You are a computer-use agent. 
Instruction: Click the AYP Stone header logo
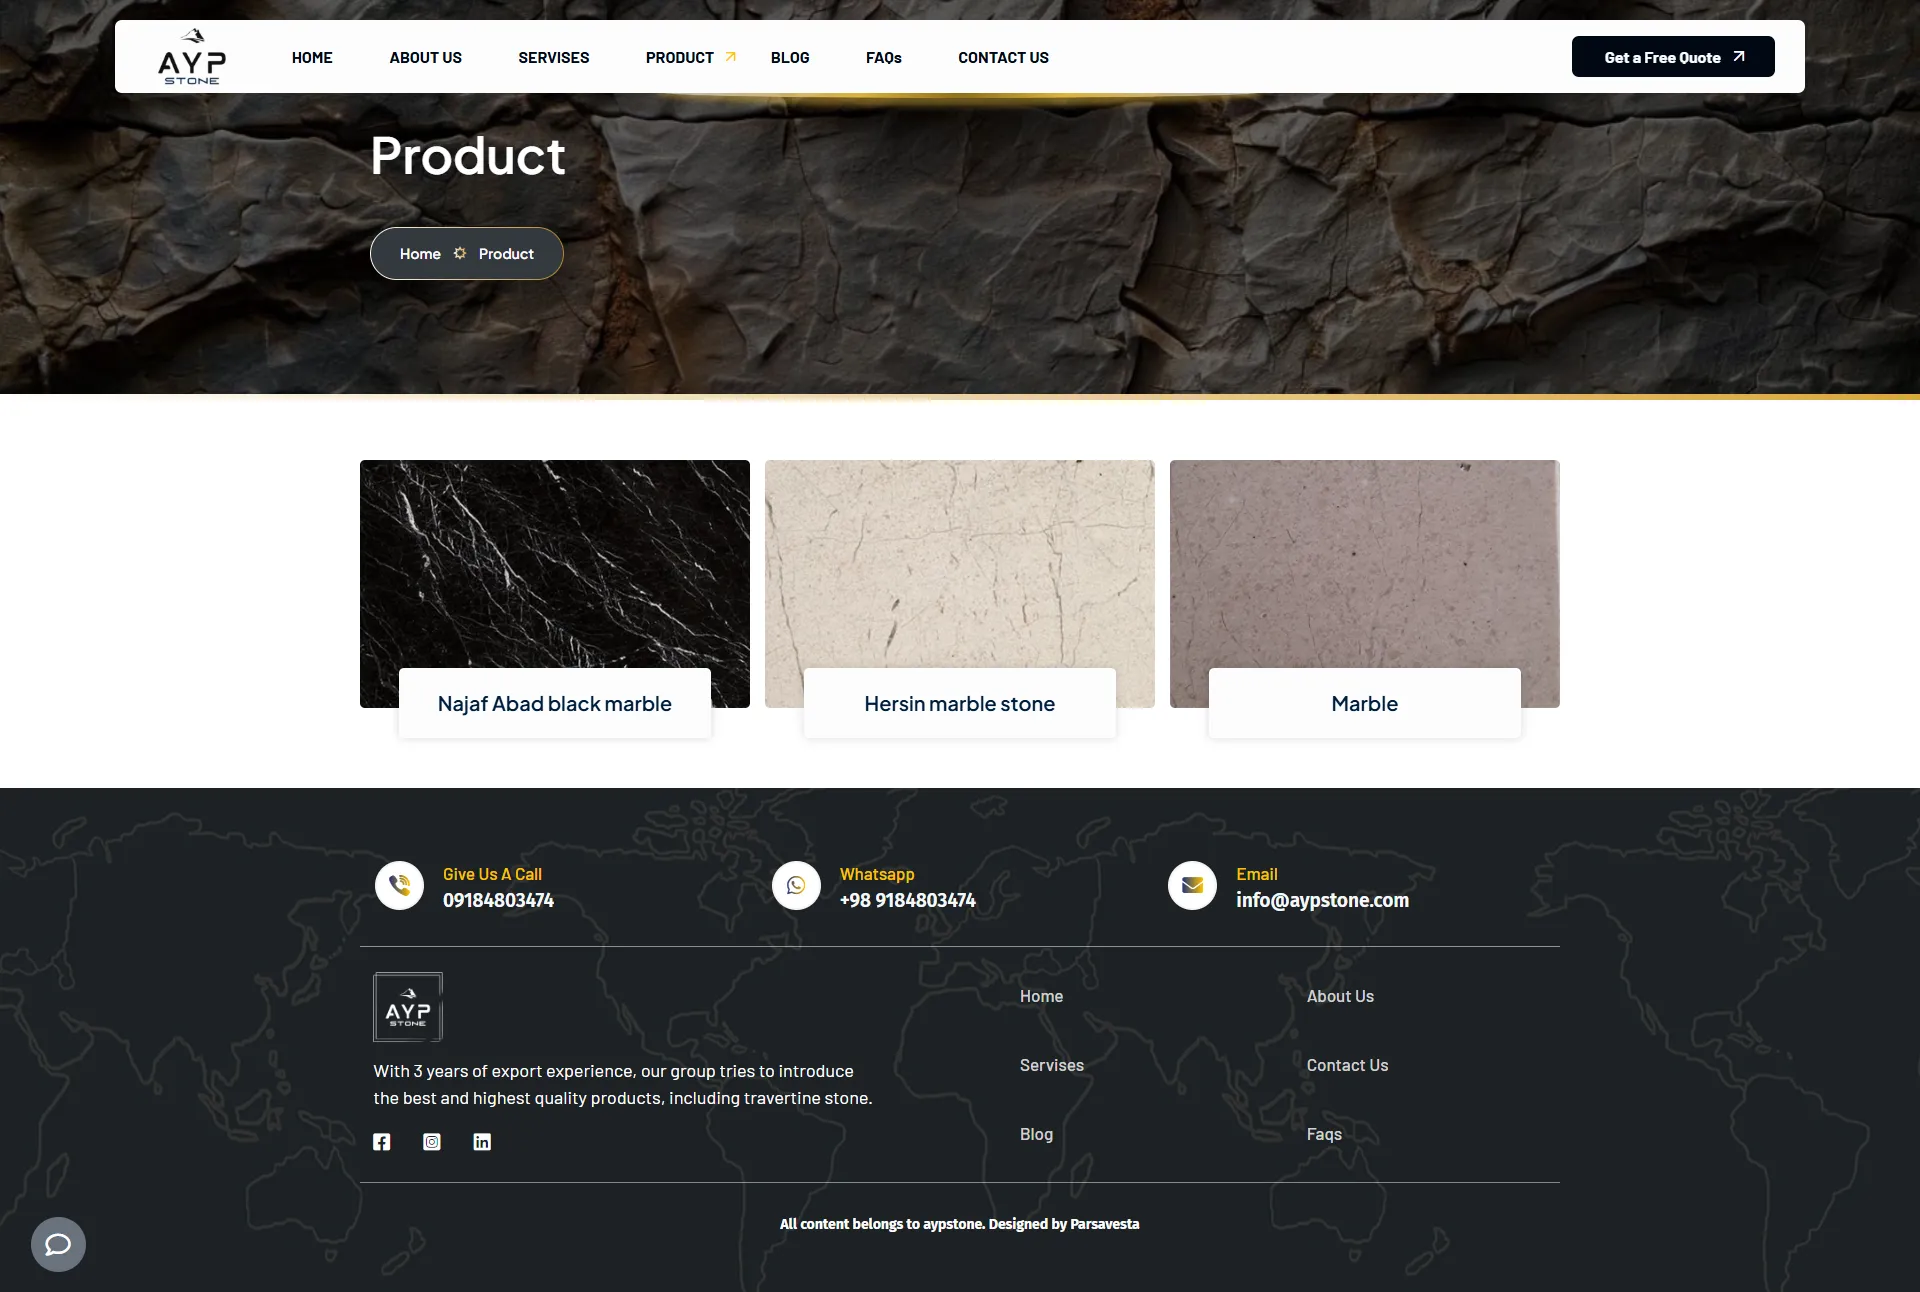pos(192,57)
